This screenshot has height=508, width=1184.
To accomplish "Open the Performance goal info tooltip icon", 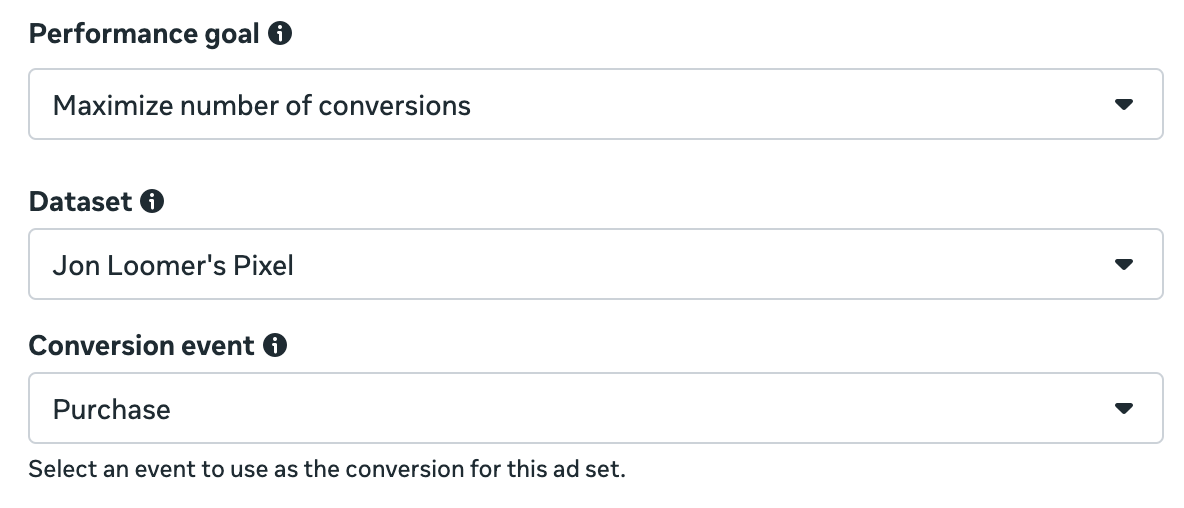I will pyautogui.click(x=279, y=33).
